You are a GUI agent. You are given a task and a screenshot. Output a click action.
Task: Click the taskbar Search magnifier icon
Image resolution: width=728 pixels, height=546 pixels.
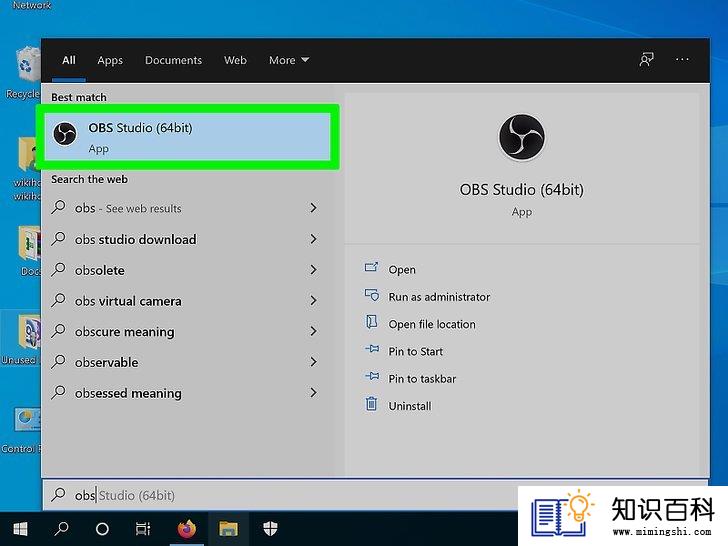pyautogui.click(x=61, y=529)
